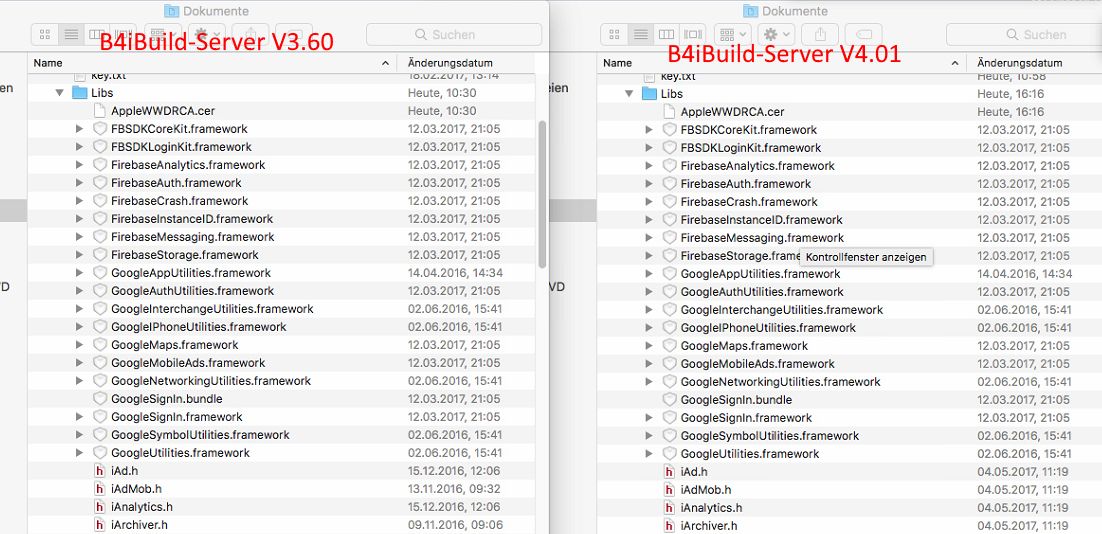Click the left window vertical scrollbar
1102x534 pixels.
click(x=542, y=193)
